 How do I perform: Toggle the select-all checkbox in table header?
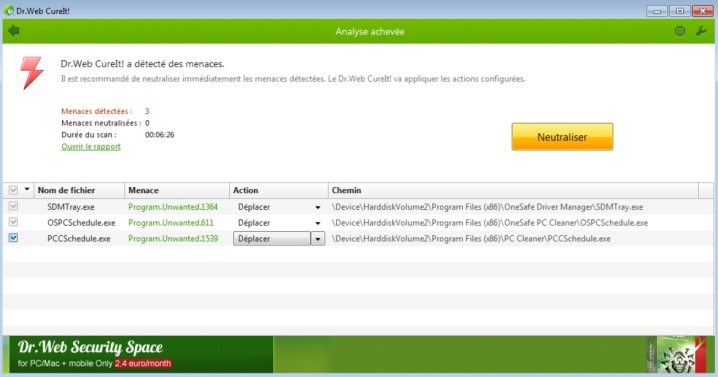pyautogui.click(x=13, y=190)
